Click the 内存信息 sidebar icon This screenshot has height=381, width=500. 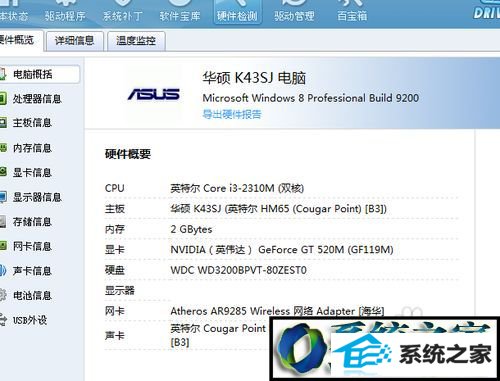pyautogui.click(x=3, y=147)
